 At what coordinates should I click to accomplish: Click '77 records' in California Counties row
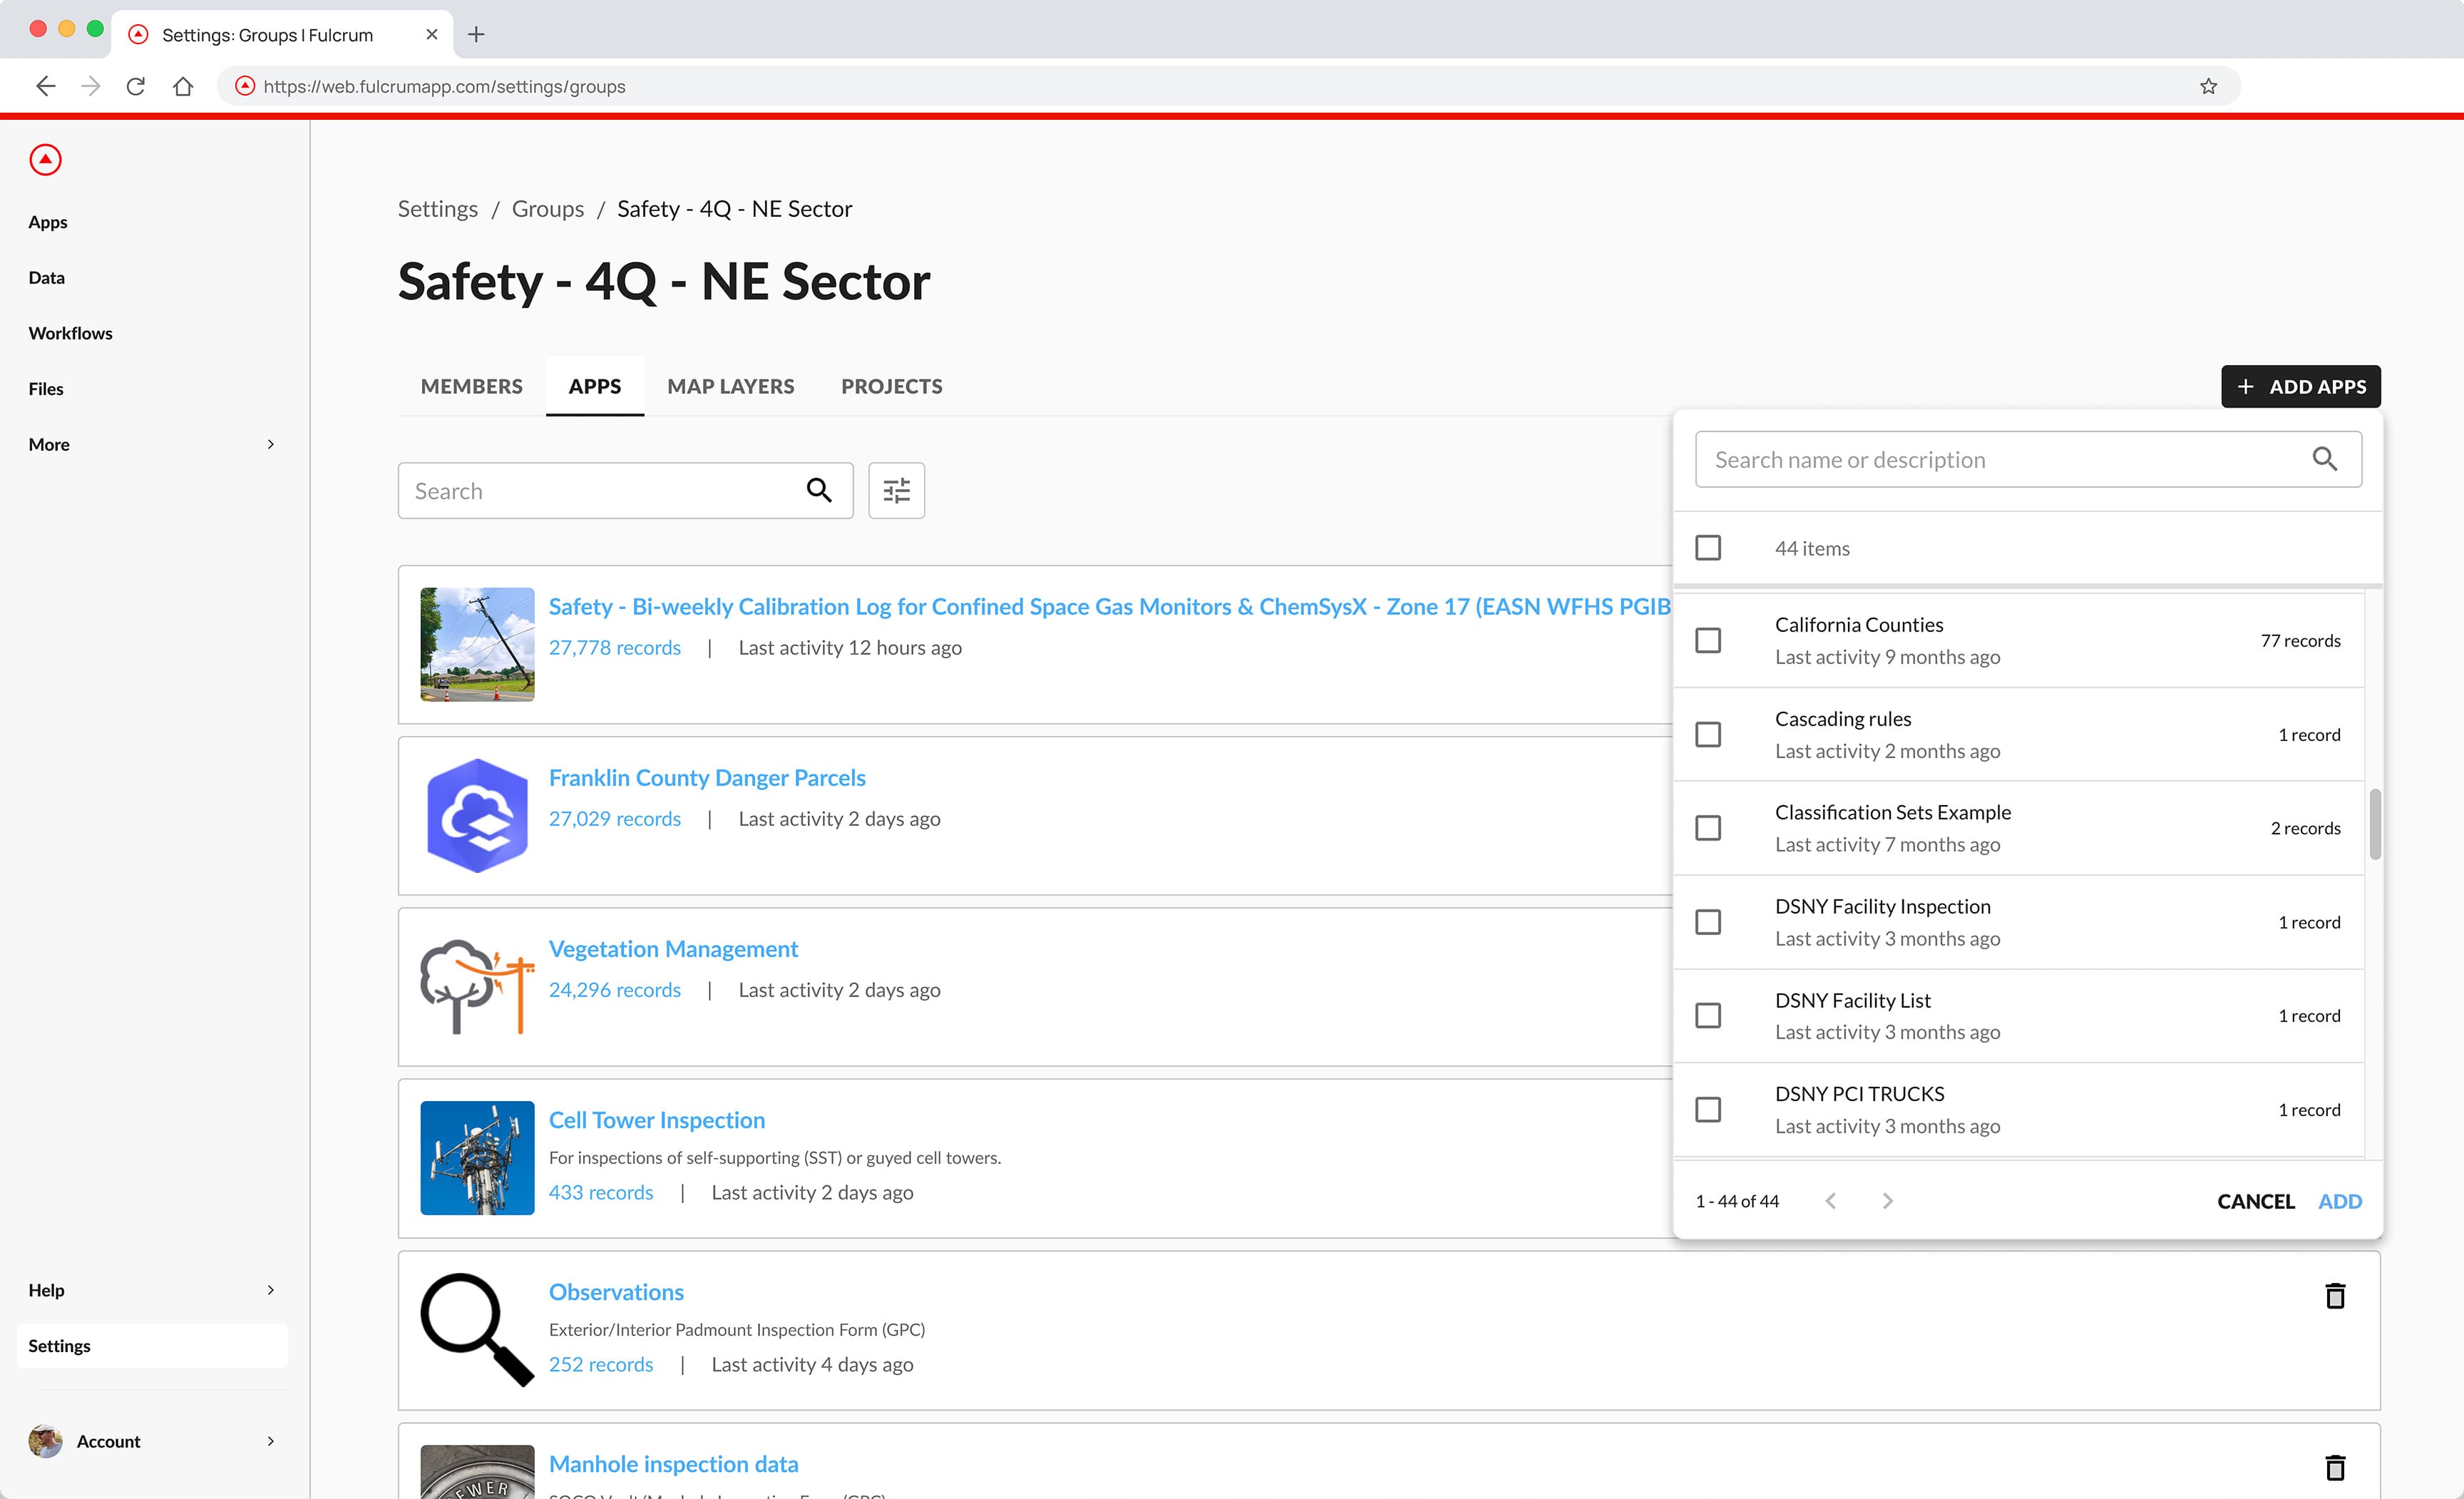[x=2300, y=640]
